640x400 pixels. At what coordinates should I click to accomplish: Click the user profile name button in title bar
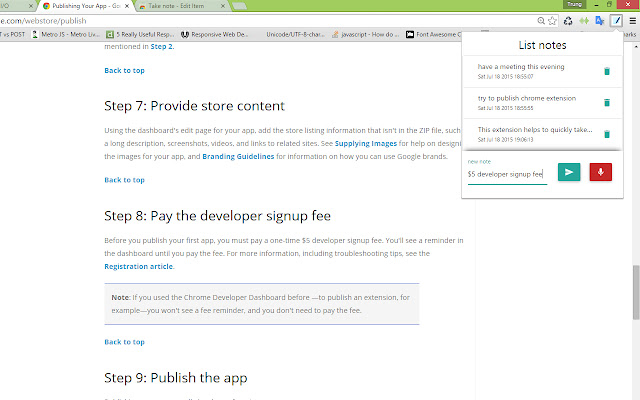point(574,4)
